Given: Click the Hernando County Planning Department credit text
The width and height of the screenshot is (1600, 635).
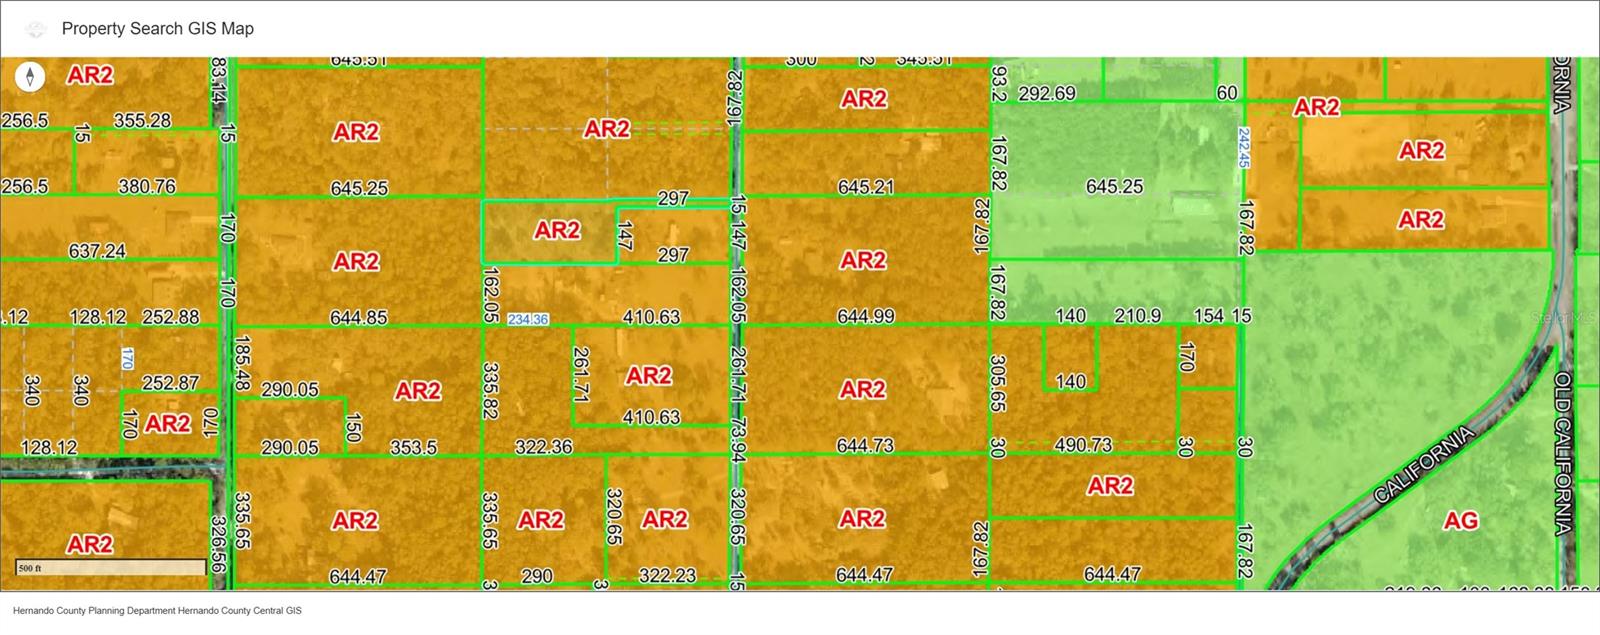Looking at the screenshot, I should 157,610.
